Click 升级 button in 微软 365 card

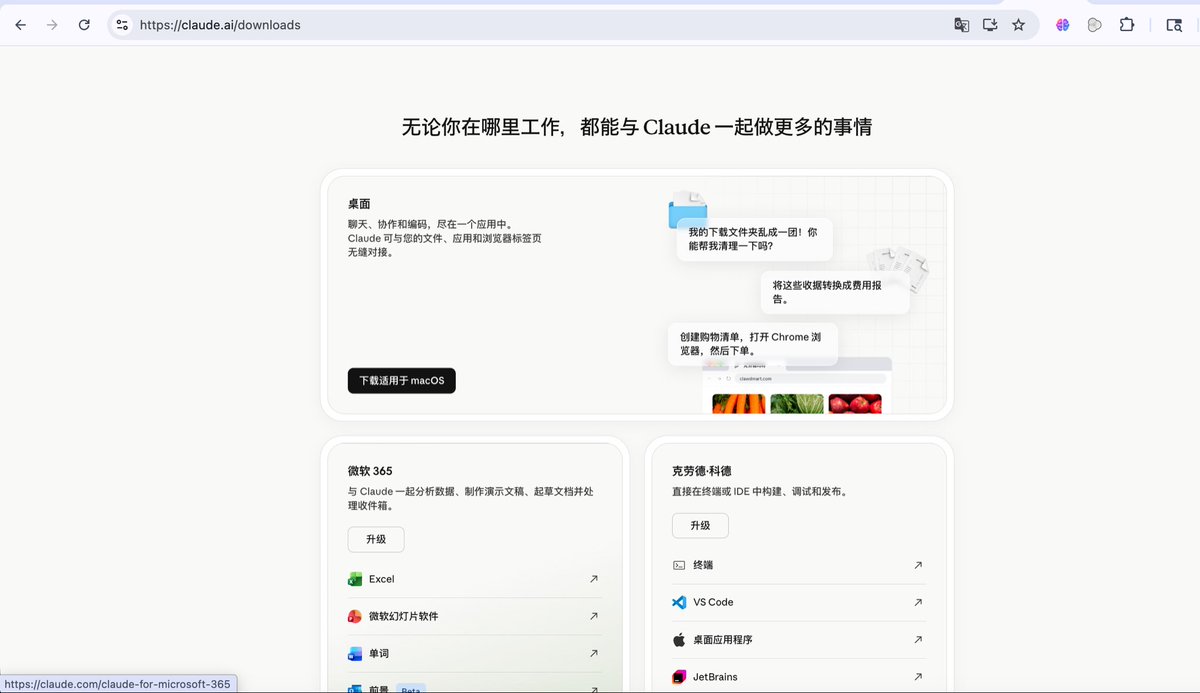[376, 539]
